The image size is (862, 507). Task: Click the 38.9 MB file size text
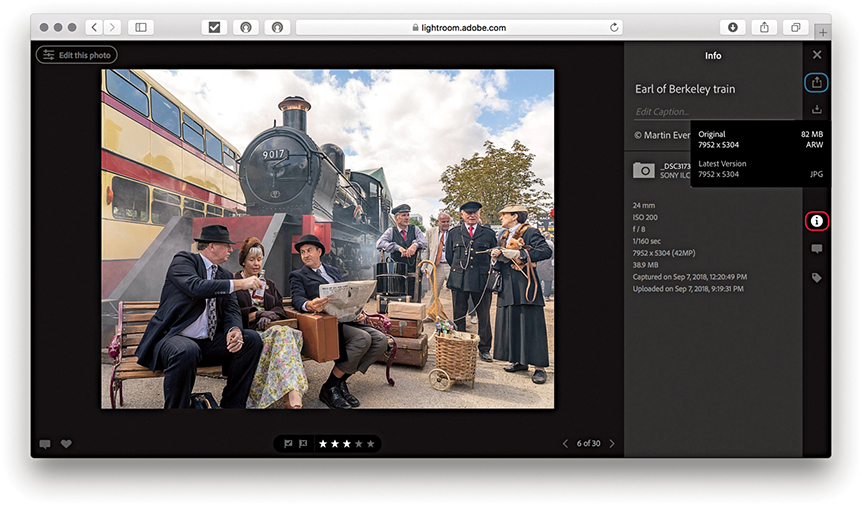(x=645, y=265)
